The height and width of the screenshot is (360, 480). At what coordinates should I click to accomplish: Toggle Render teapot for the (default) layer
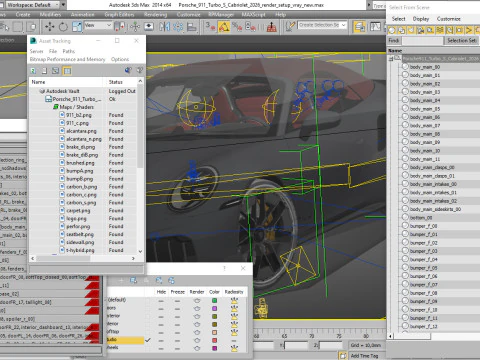[x=197, y=301]
